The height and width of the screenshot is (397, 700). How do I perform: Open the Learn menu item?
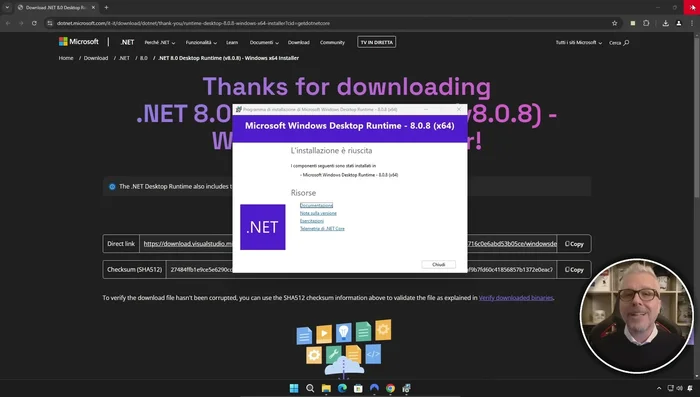pyautogui.click(x=232, y=42)
